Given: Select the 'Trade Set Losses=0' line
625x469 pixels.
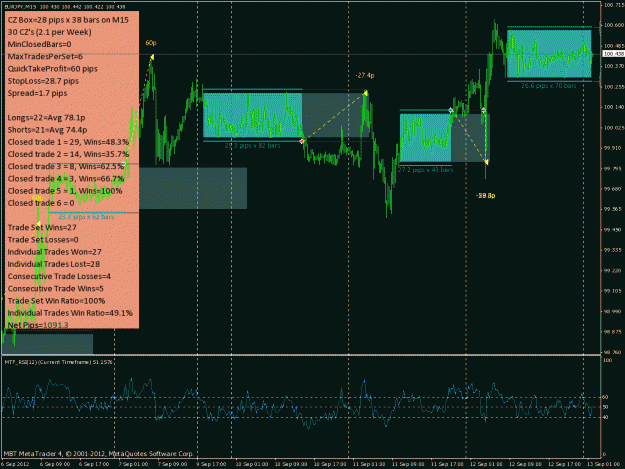Looking at the screenshot, I should click(43, 240).
